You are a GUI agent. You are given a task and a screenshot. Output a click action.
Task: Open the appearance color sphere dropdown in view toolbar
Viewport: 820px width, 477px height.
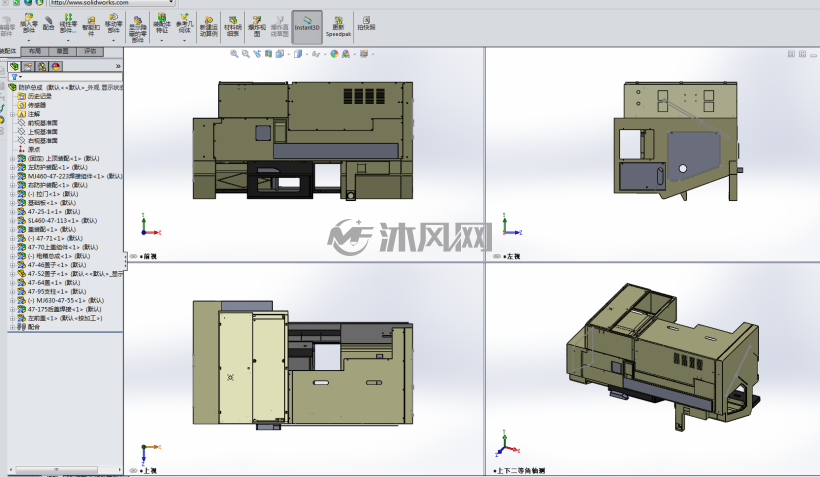[335, 54]
